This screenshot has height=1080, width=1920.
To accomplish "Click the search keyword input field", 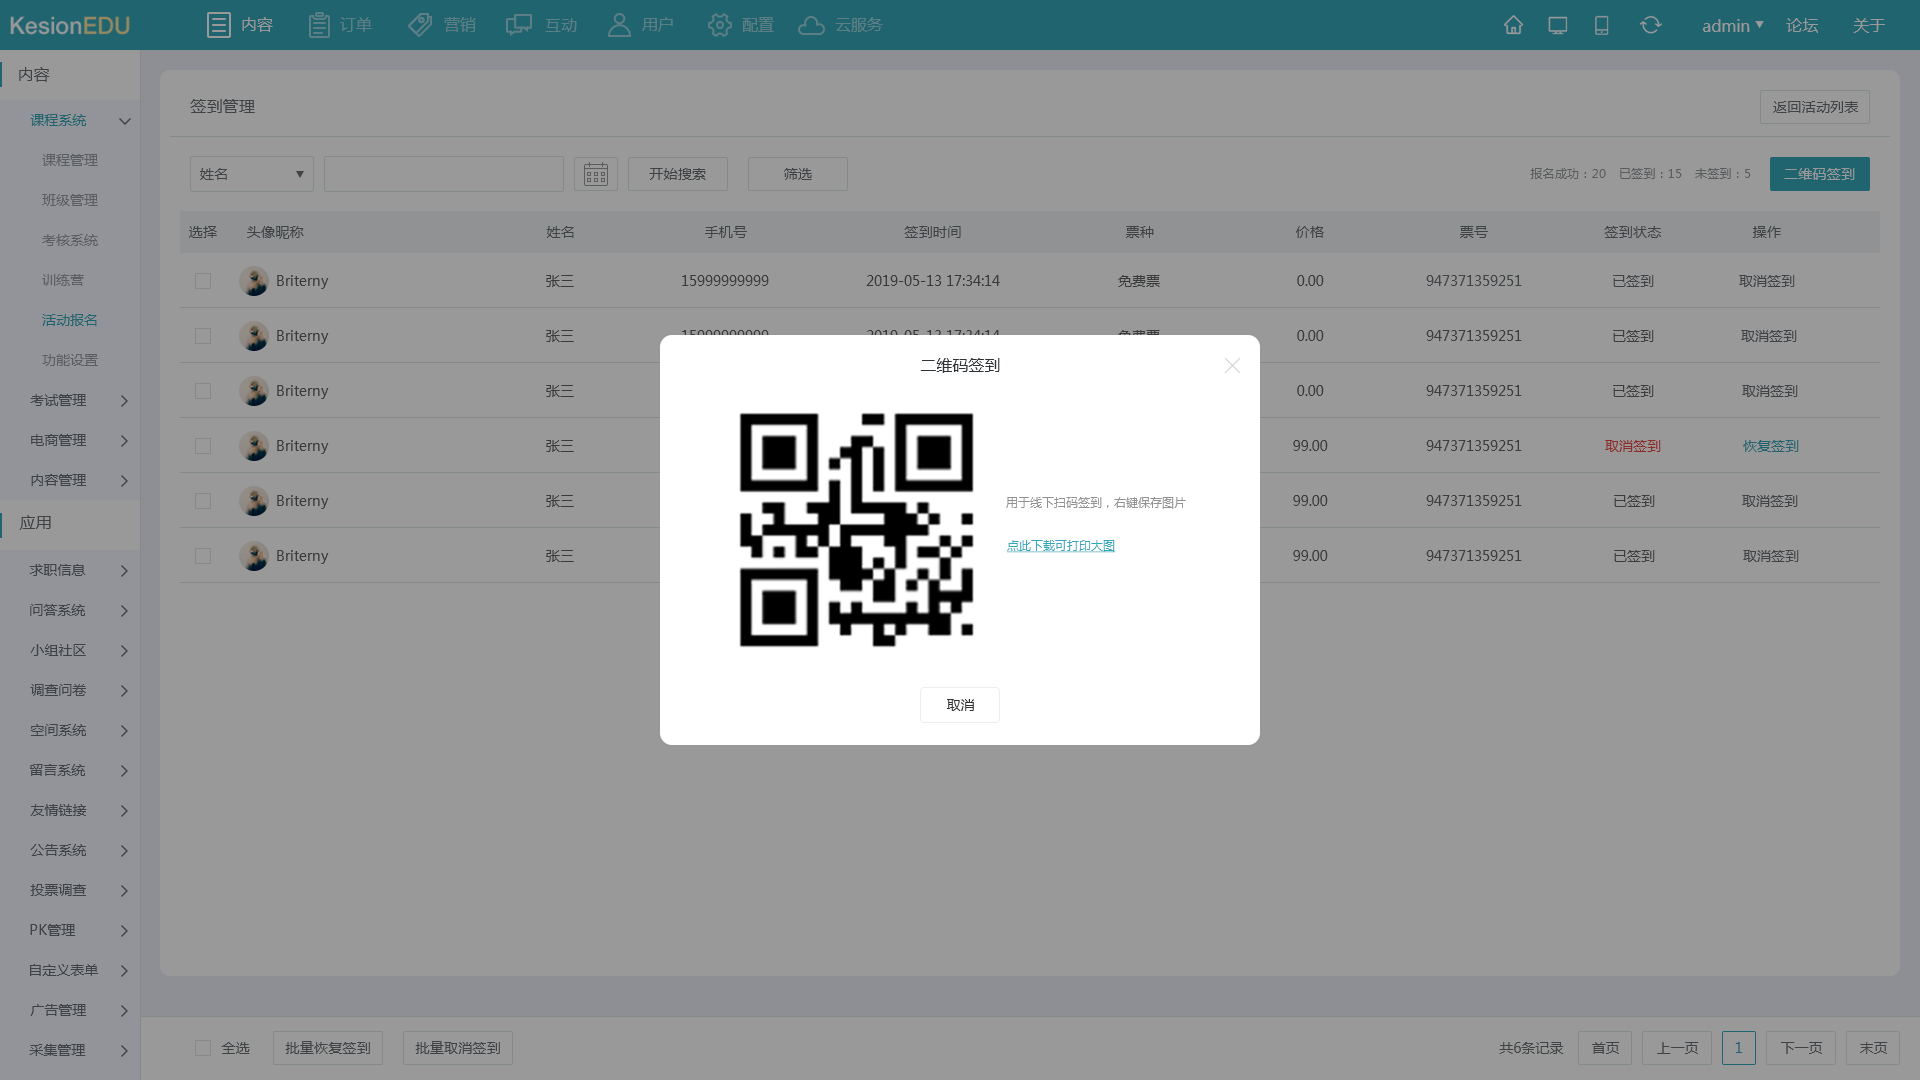I will click(x=443, y=174).
